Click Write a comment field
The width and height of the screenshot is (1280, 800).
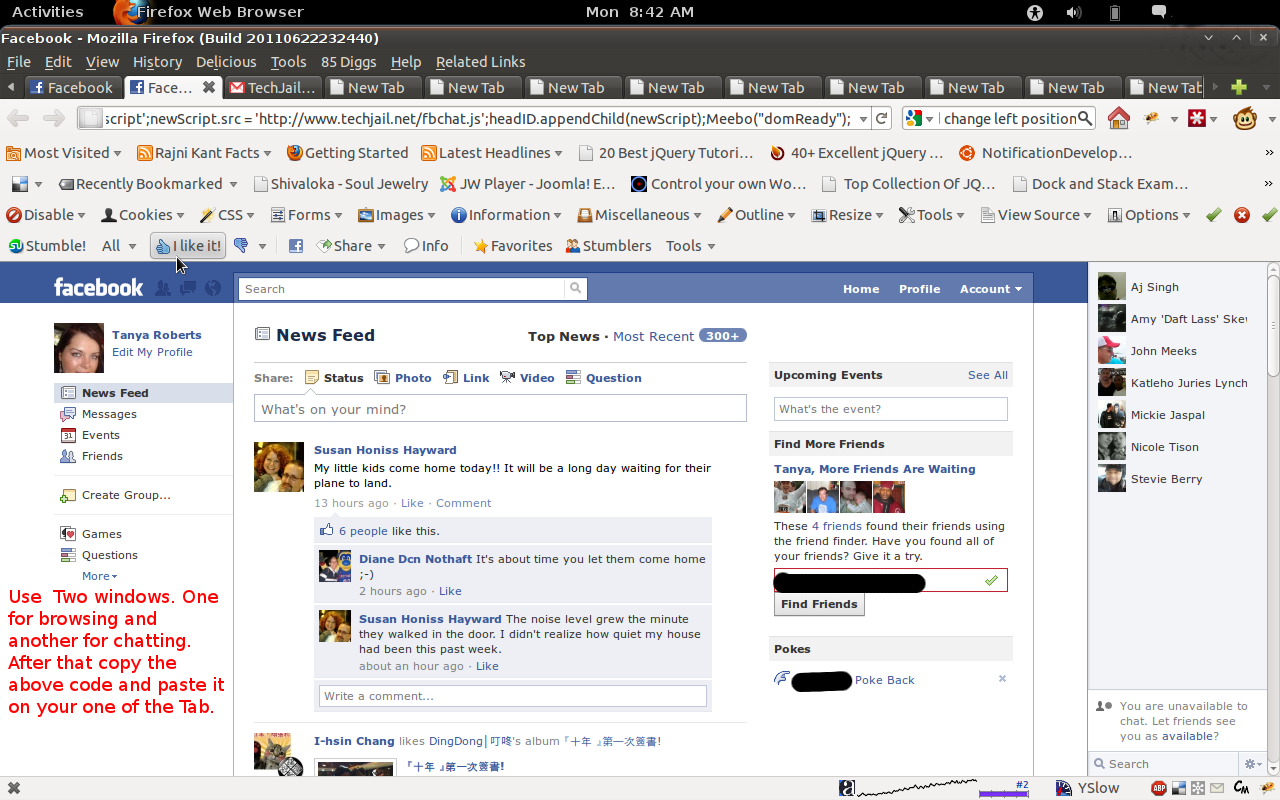pyautogui.click(x=512, y=696)
